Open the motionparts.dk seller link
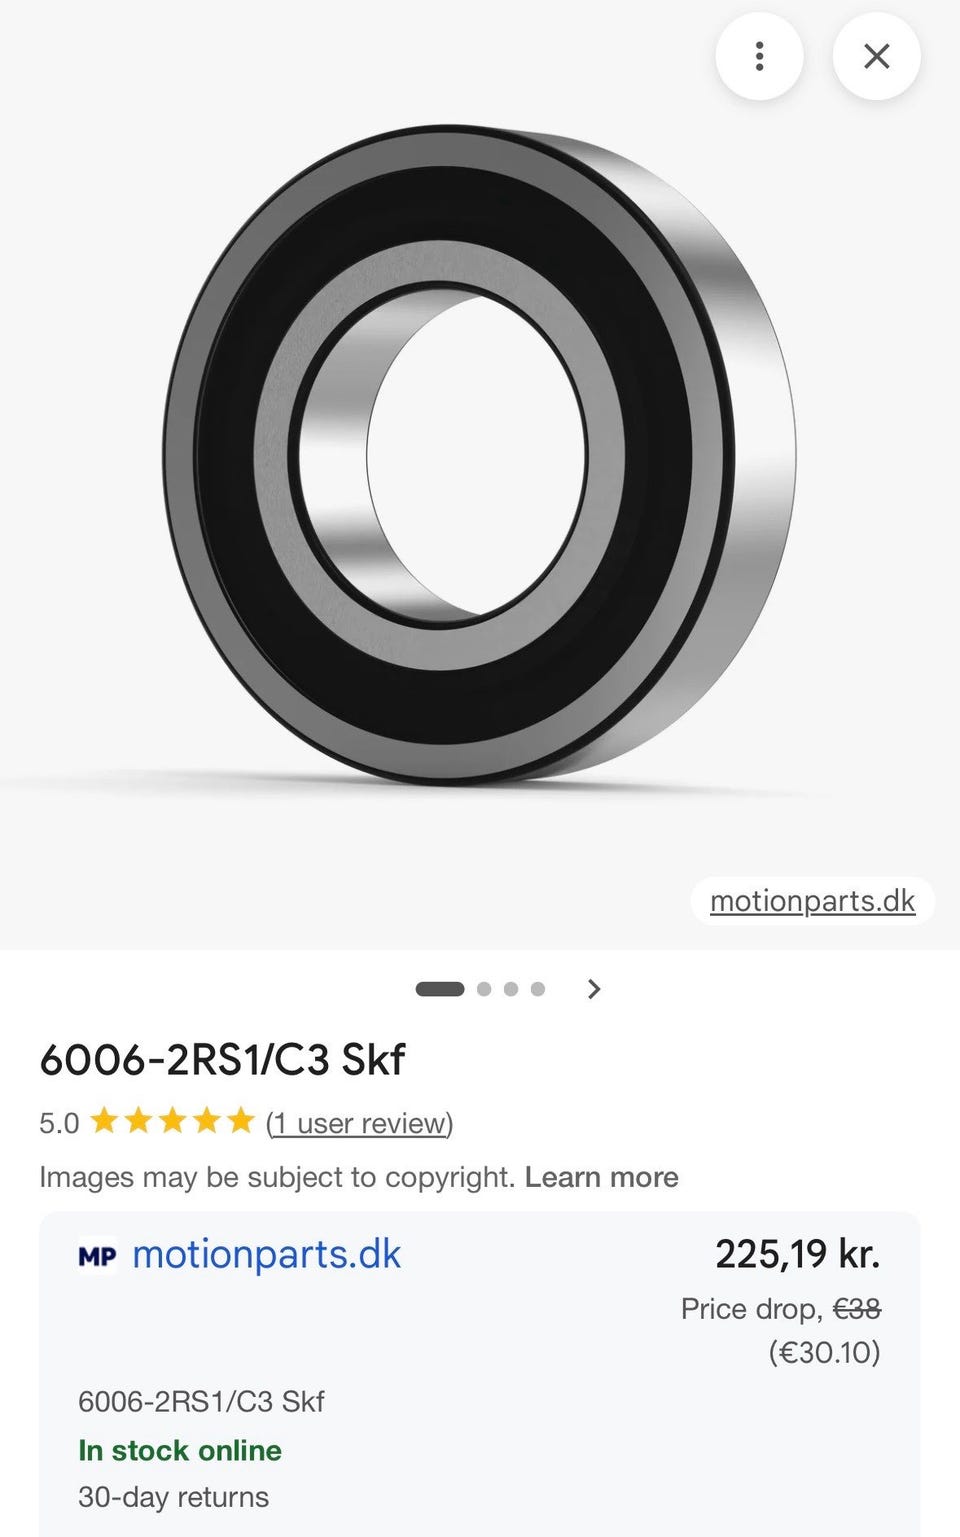Viewport: 960px width, 1537px height. coord(266,1254)
